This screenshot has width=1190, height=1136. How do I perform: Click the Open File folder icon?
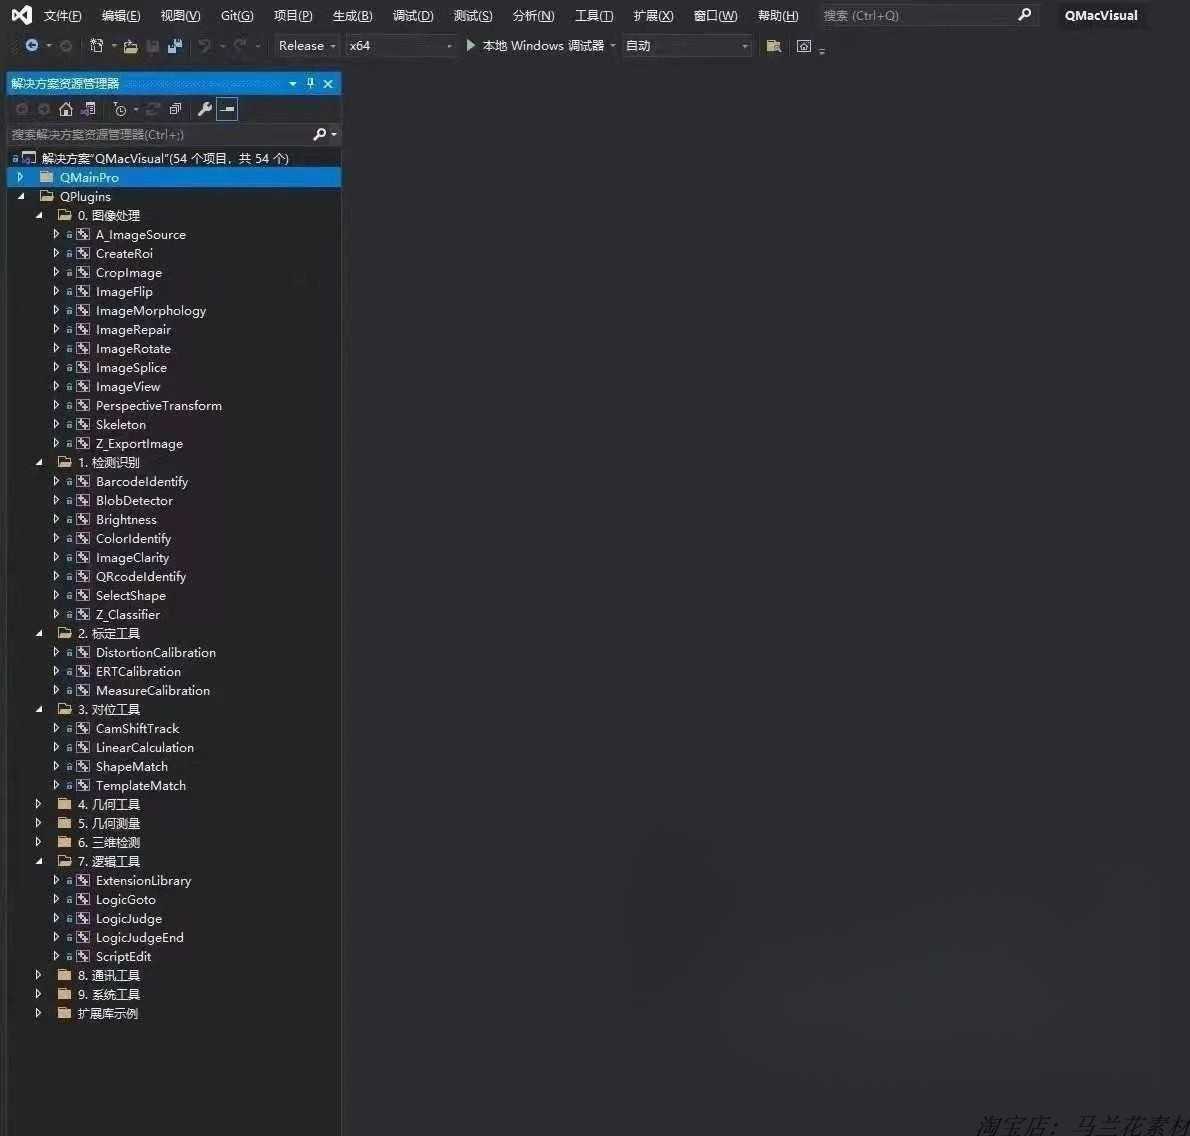[131, 46]
